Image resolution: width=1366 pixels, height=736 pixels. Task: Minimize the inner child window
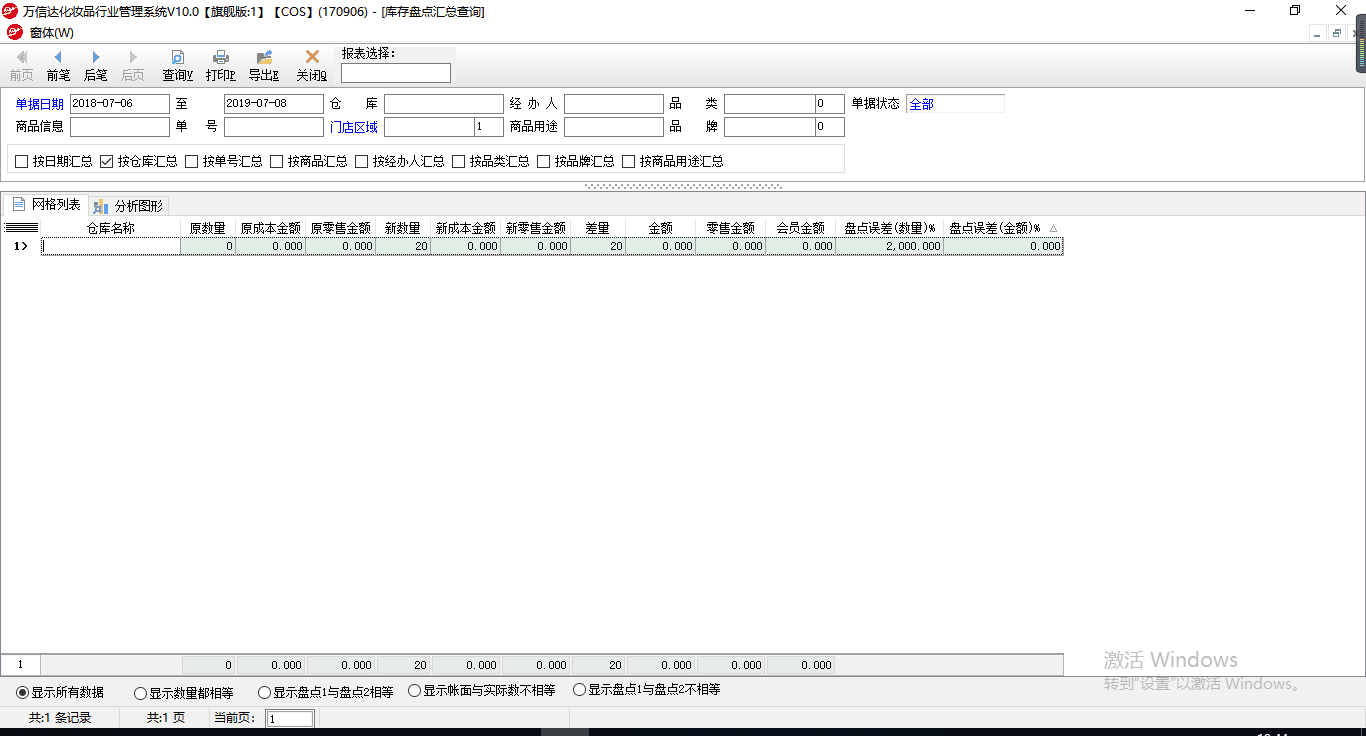pos(1318,32)
